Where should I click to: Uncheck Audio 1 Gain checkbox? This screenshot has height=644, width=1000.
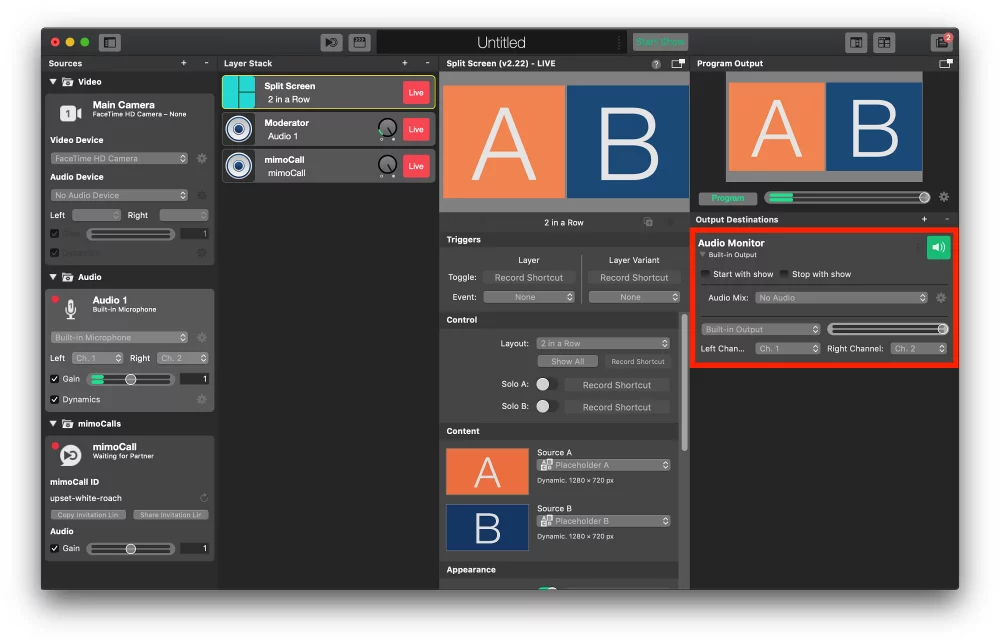point(55,379)
